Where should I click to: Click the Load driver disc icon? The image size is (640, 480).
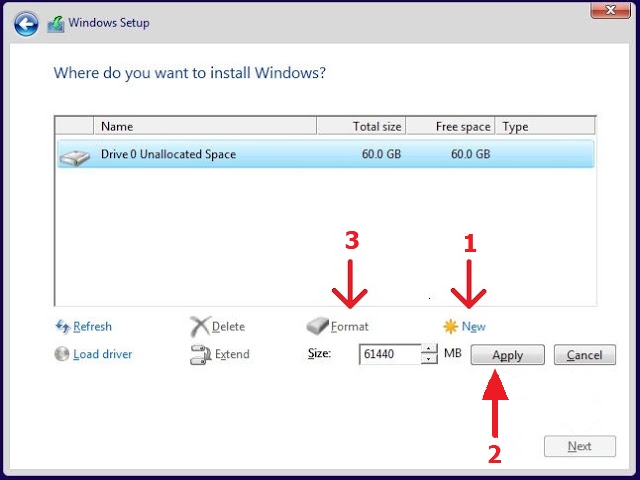click(x=62, y=354)
